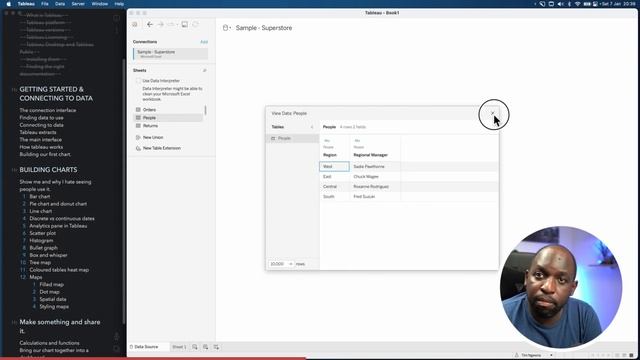Click the sheets list scrollbar
Viewport: 640px width, 360px height.
(x=205, y=110)
